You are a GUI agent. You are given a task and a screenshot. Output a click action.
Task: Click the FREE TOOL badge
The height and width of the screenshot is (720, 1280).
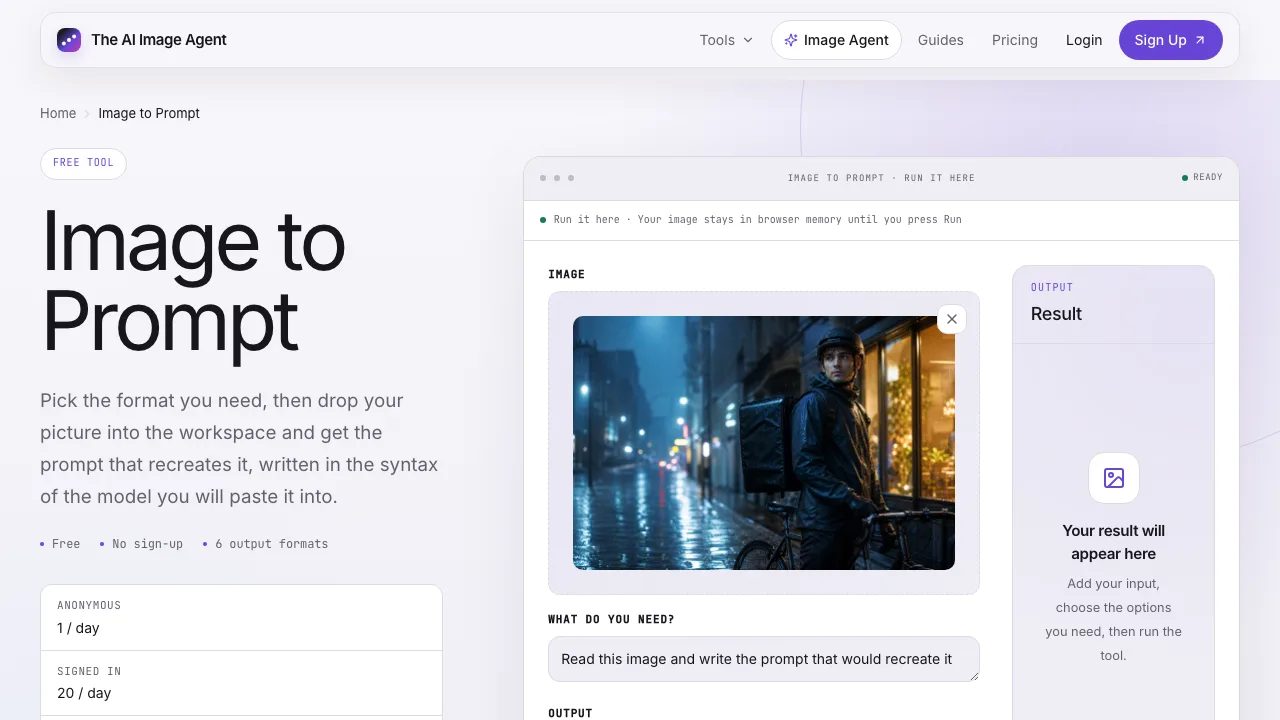click(x=84, y=163)
